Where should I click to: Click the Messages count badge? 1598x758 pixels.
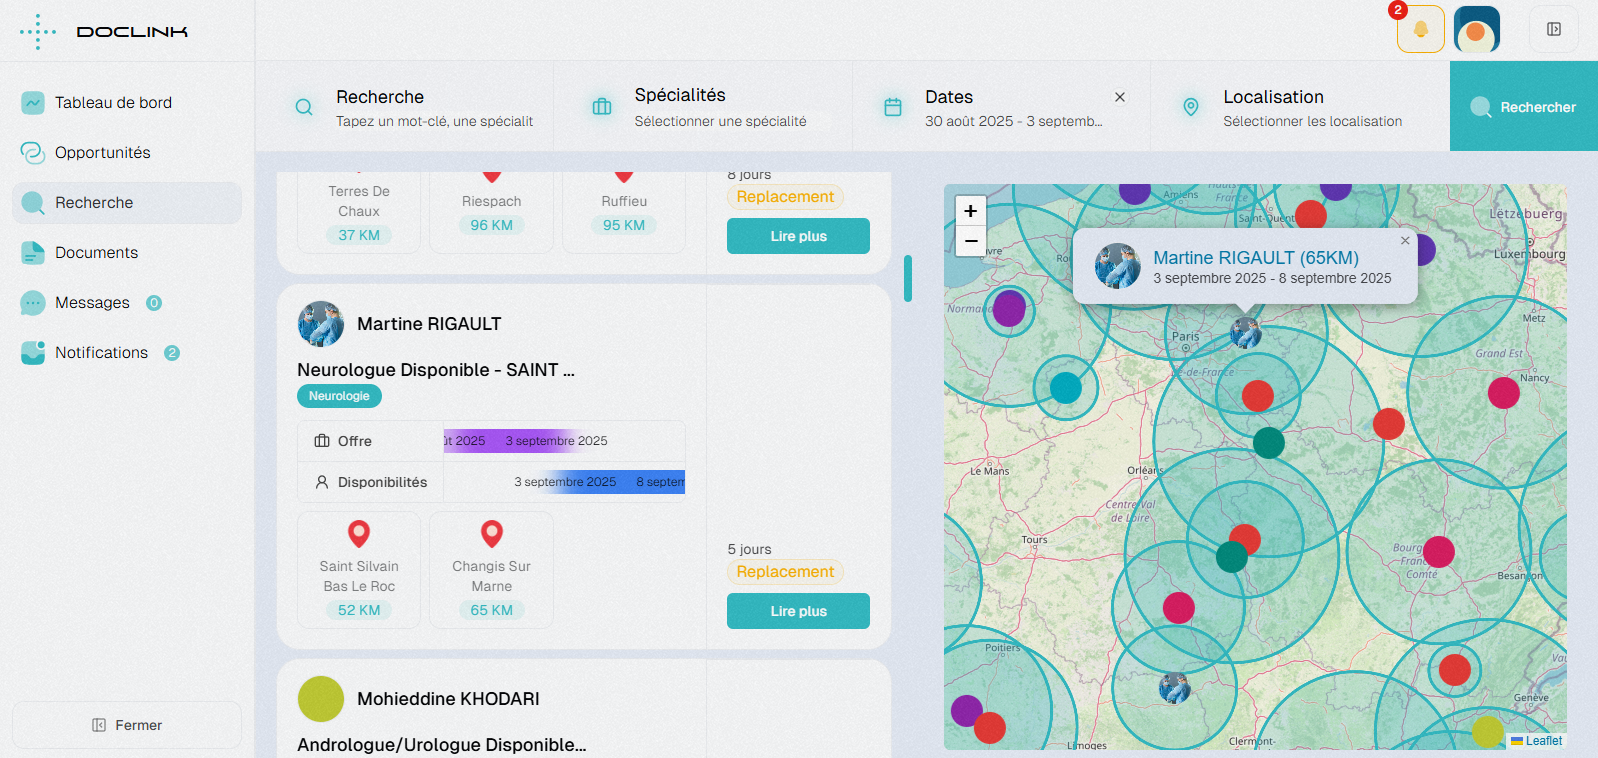point(154,303)
